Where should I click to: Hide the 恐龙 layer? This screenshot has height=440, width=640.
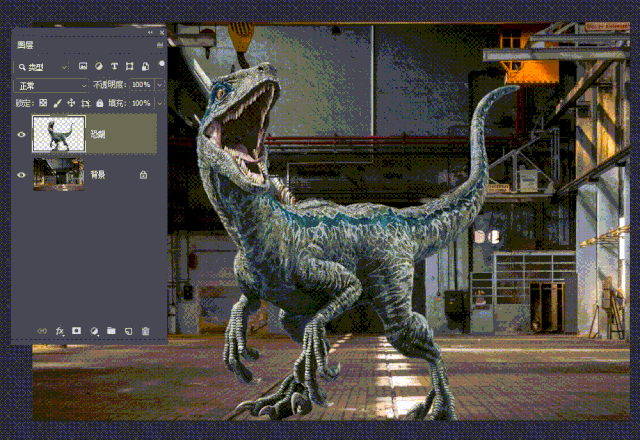21,134
